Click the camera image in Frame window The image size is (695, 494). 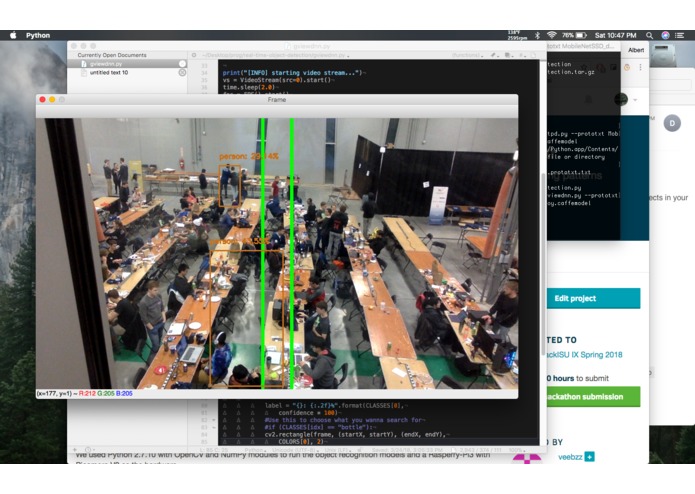pyautogui.click(x=277, y=253)
